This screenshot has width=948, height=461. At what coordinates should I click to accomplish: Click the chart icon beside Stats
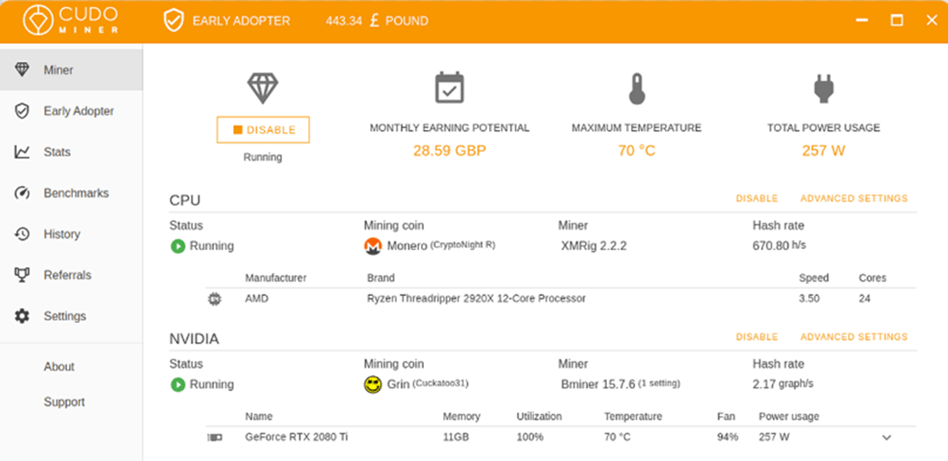coord(22,152)
